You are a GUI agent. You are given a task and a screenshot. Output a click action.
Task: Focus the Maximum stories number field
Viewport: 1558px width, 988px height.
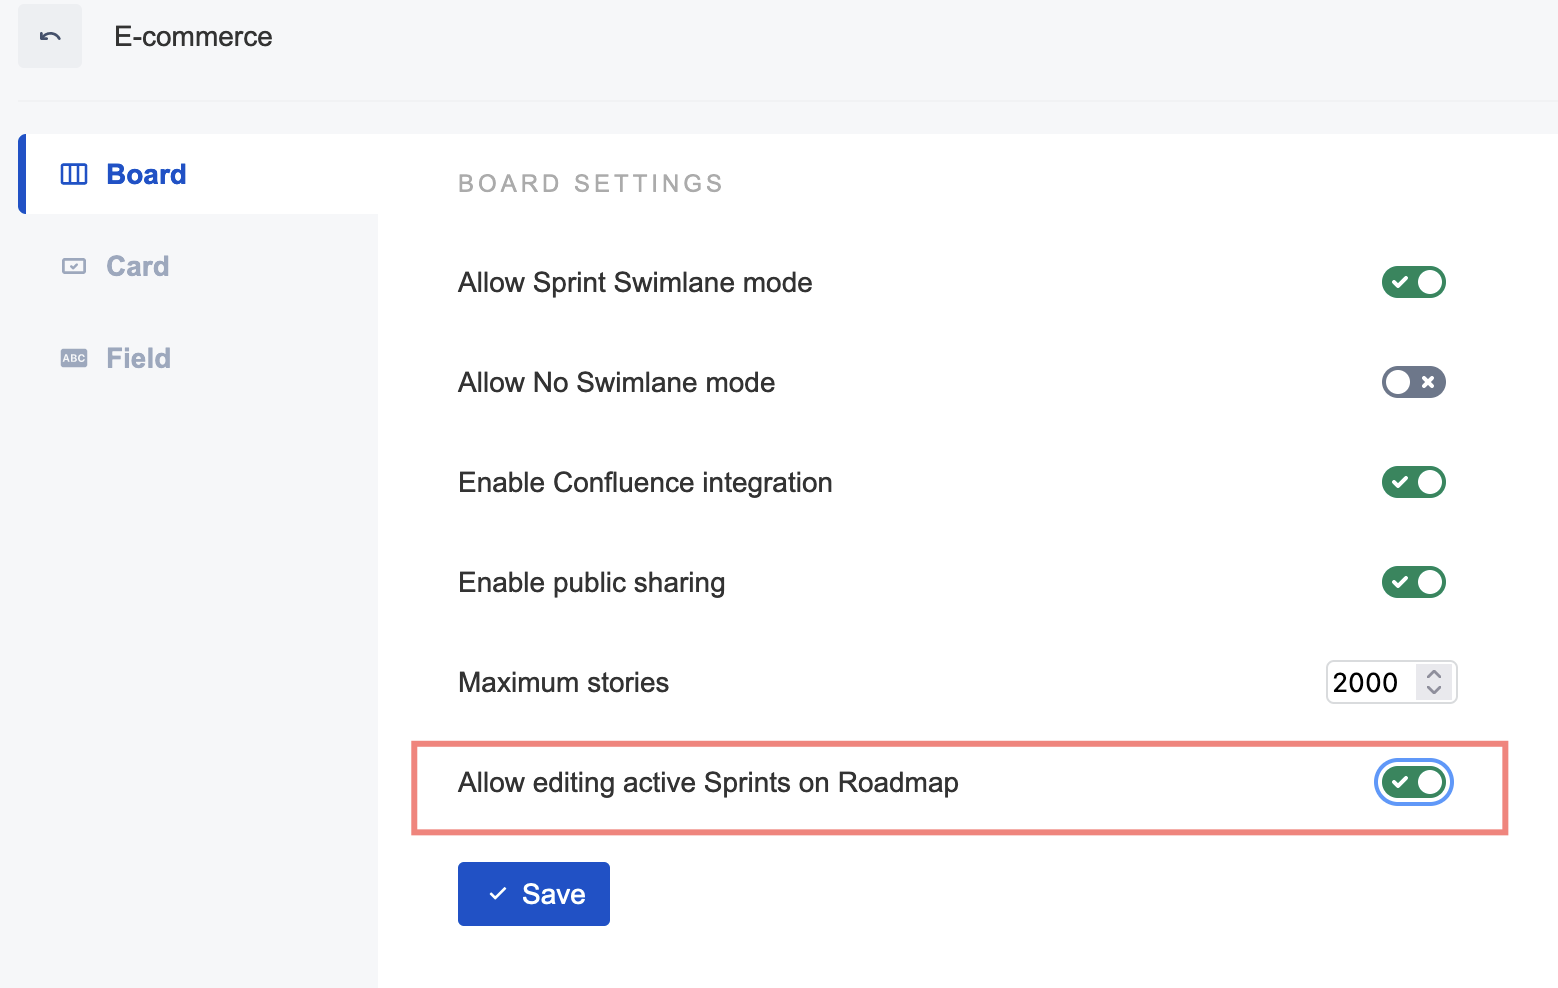pos(1368,682)
